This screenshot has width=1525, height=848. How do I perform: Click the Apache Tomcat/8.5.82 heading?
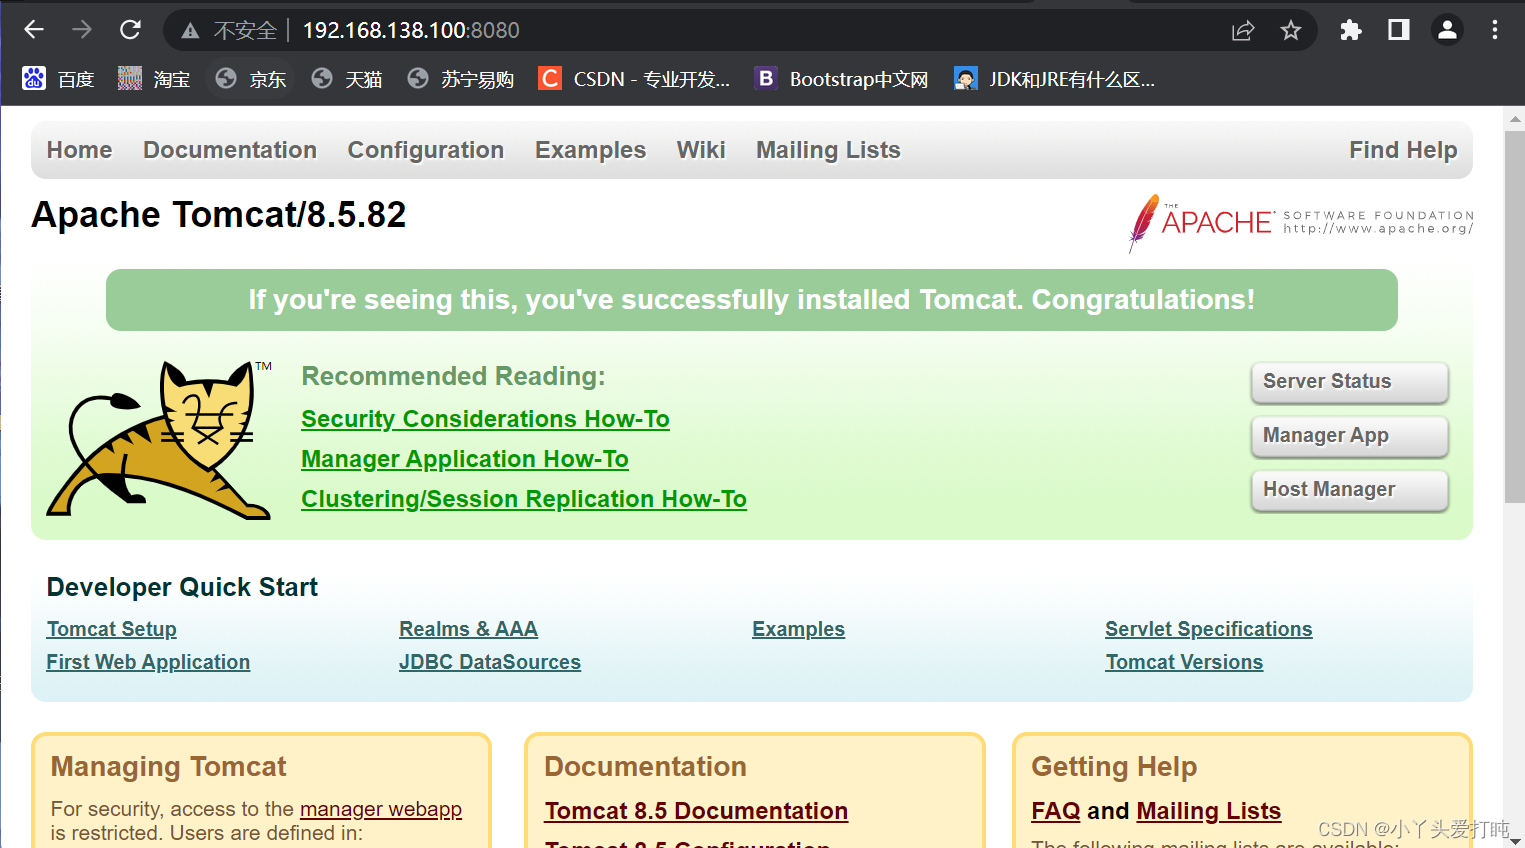(x=219, y=215)
